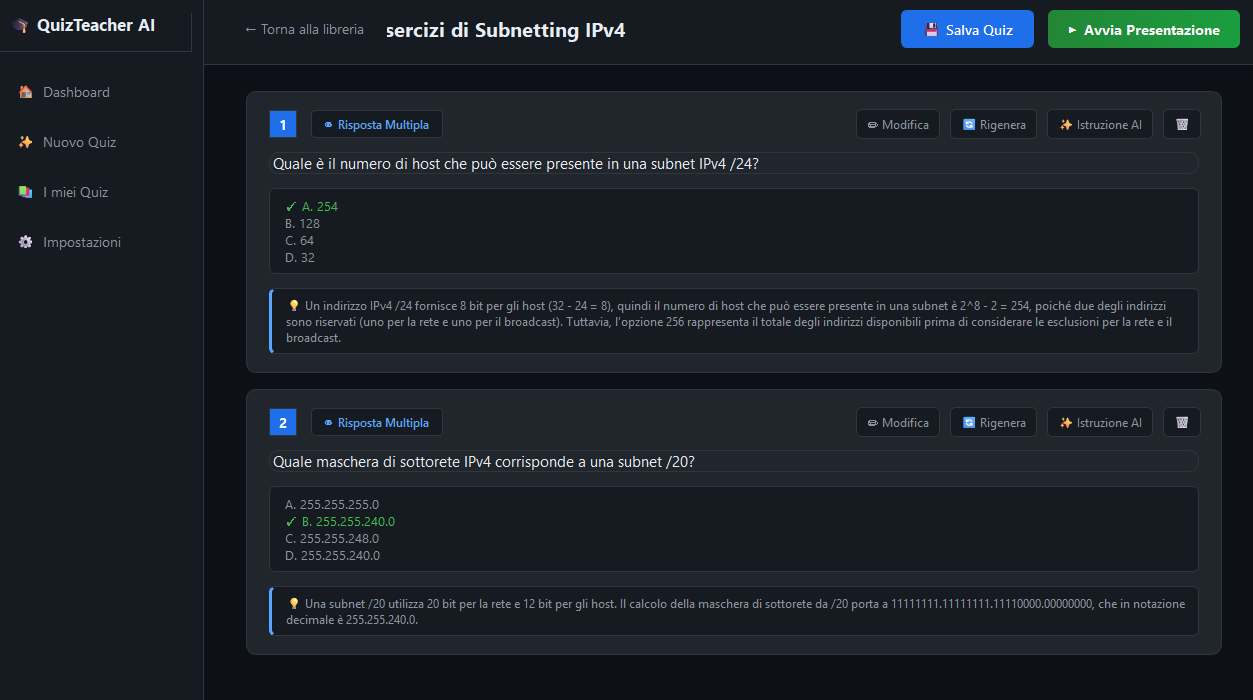
Task: Click the lightbulb icon in question 2 explanation
Action: point(294,603)
